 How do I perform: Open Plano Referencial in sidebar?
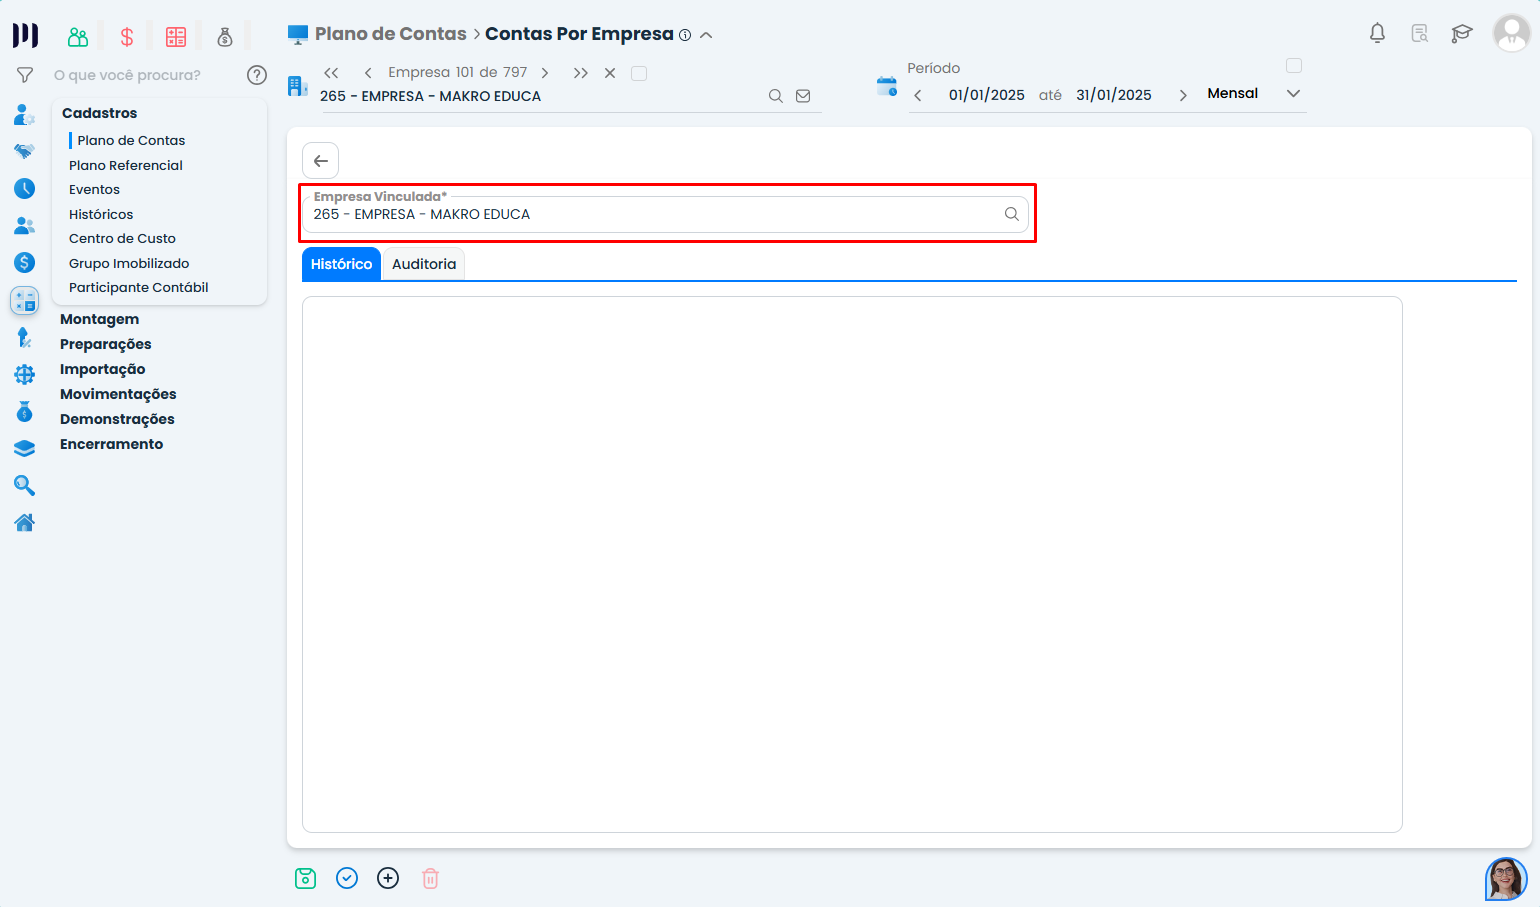pos(126,165)
